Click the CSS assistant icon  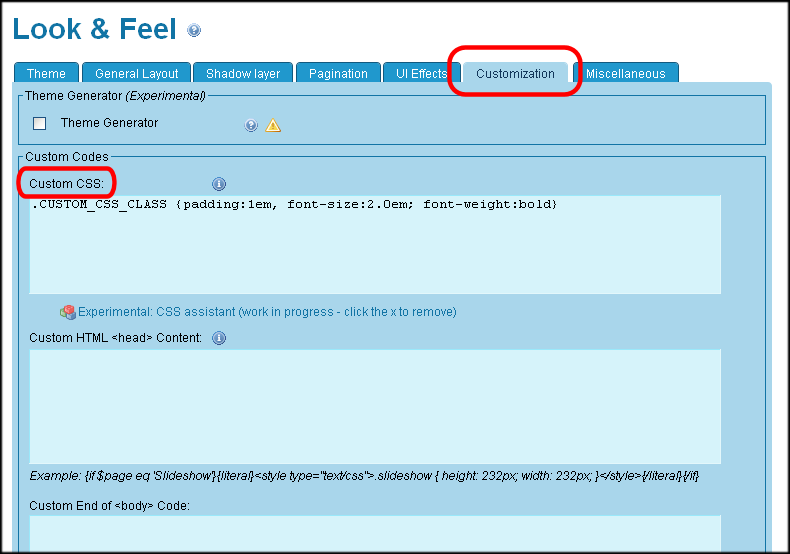pos(67,312)
